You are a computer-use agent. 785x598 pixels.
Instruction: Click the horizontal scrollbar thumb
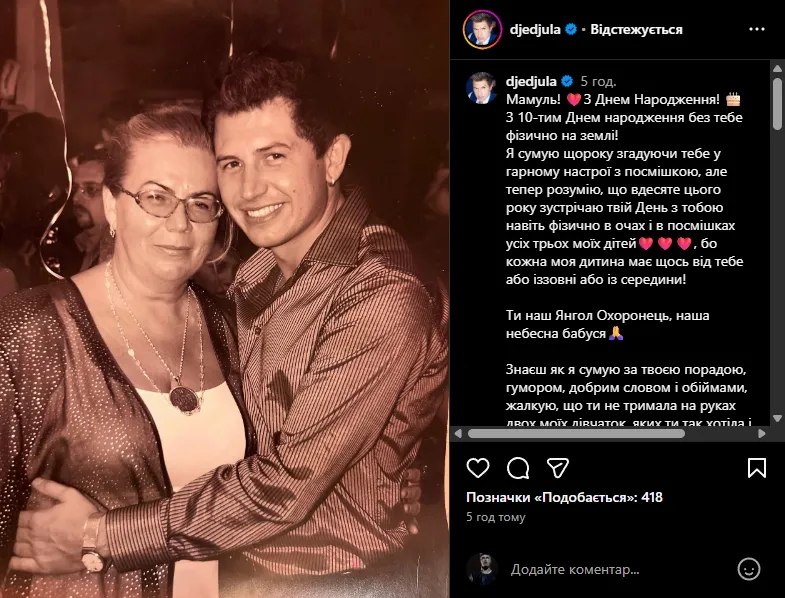tap(576, 434)
